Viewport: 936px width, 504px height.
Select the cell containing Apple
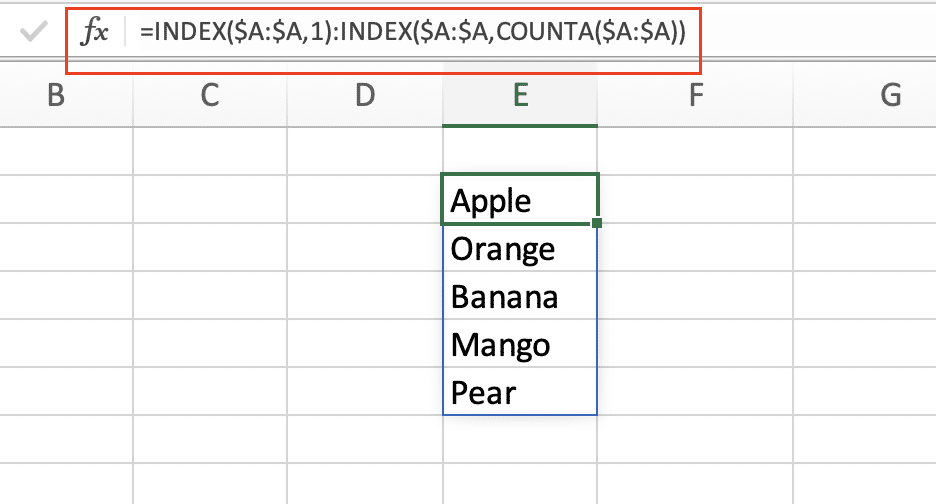(x=519, y=199)
